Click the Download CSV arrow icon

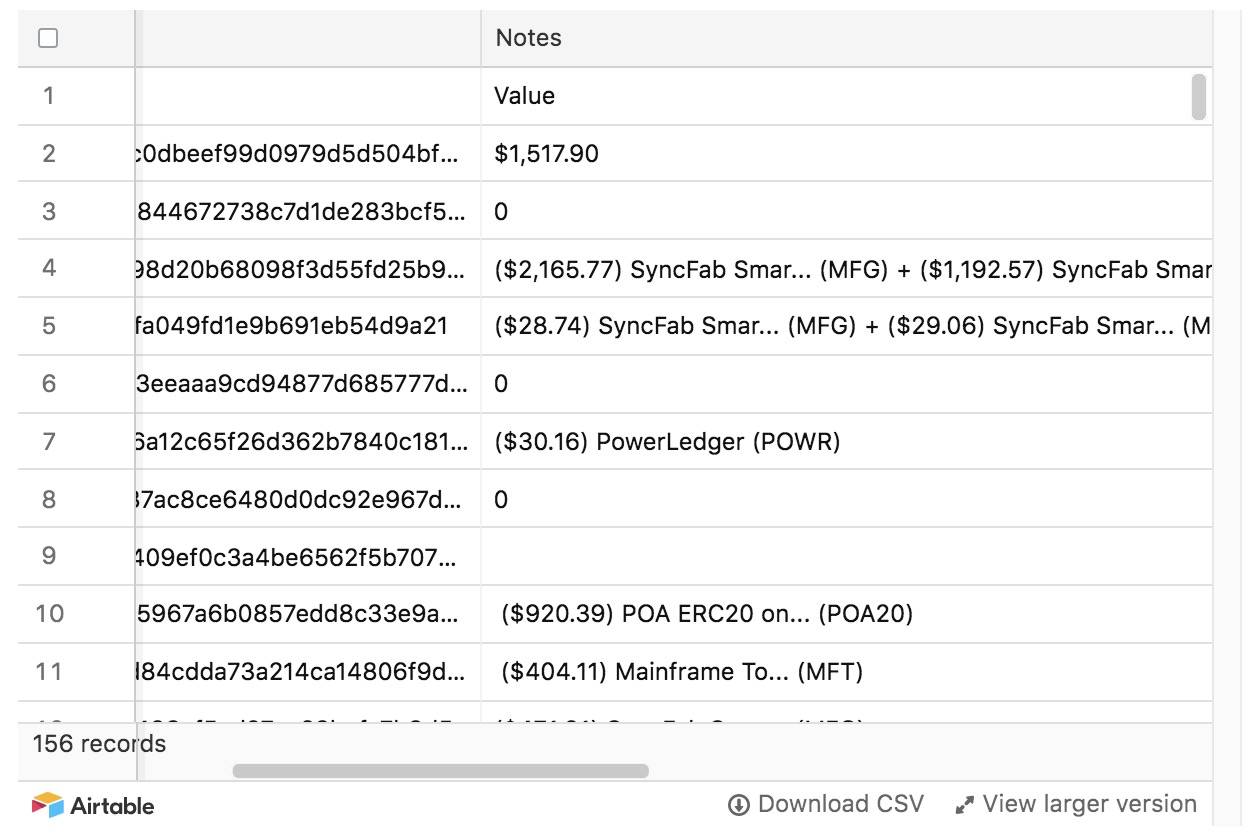(x=738, y=805)
